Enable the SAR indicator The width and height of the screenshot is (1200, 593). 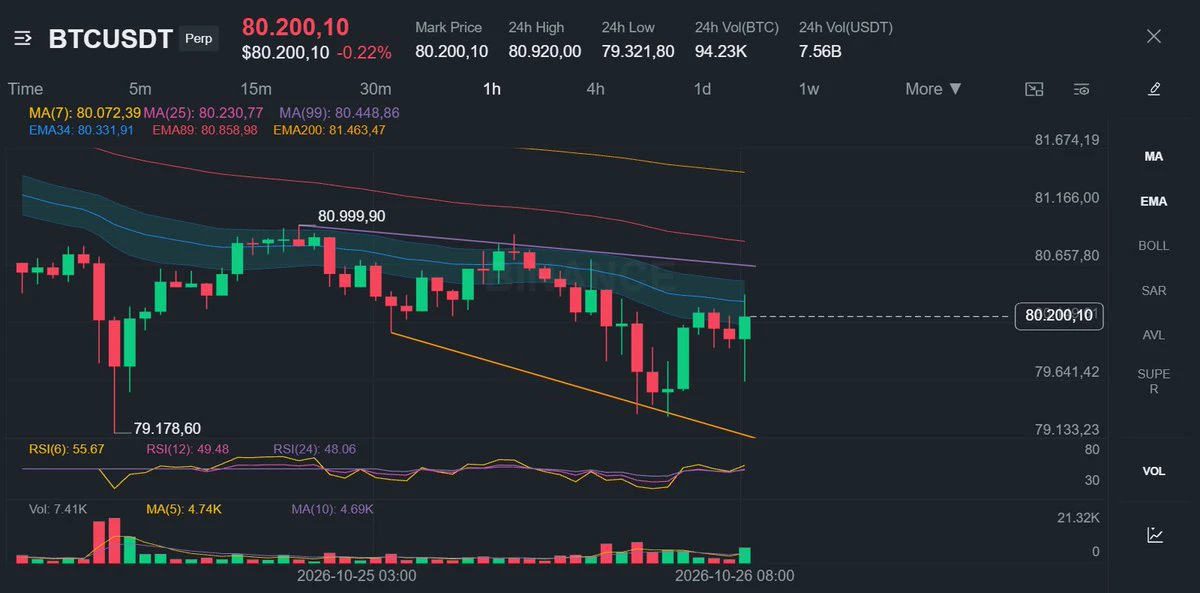[x=1154, y=290]
